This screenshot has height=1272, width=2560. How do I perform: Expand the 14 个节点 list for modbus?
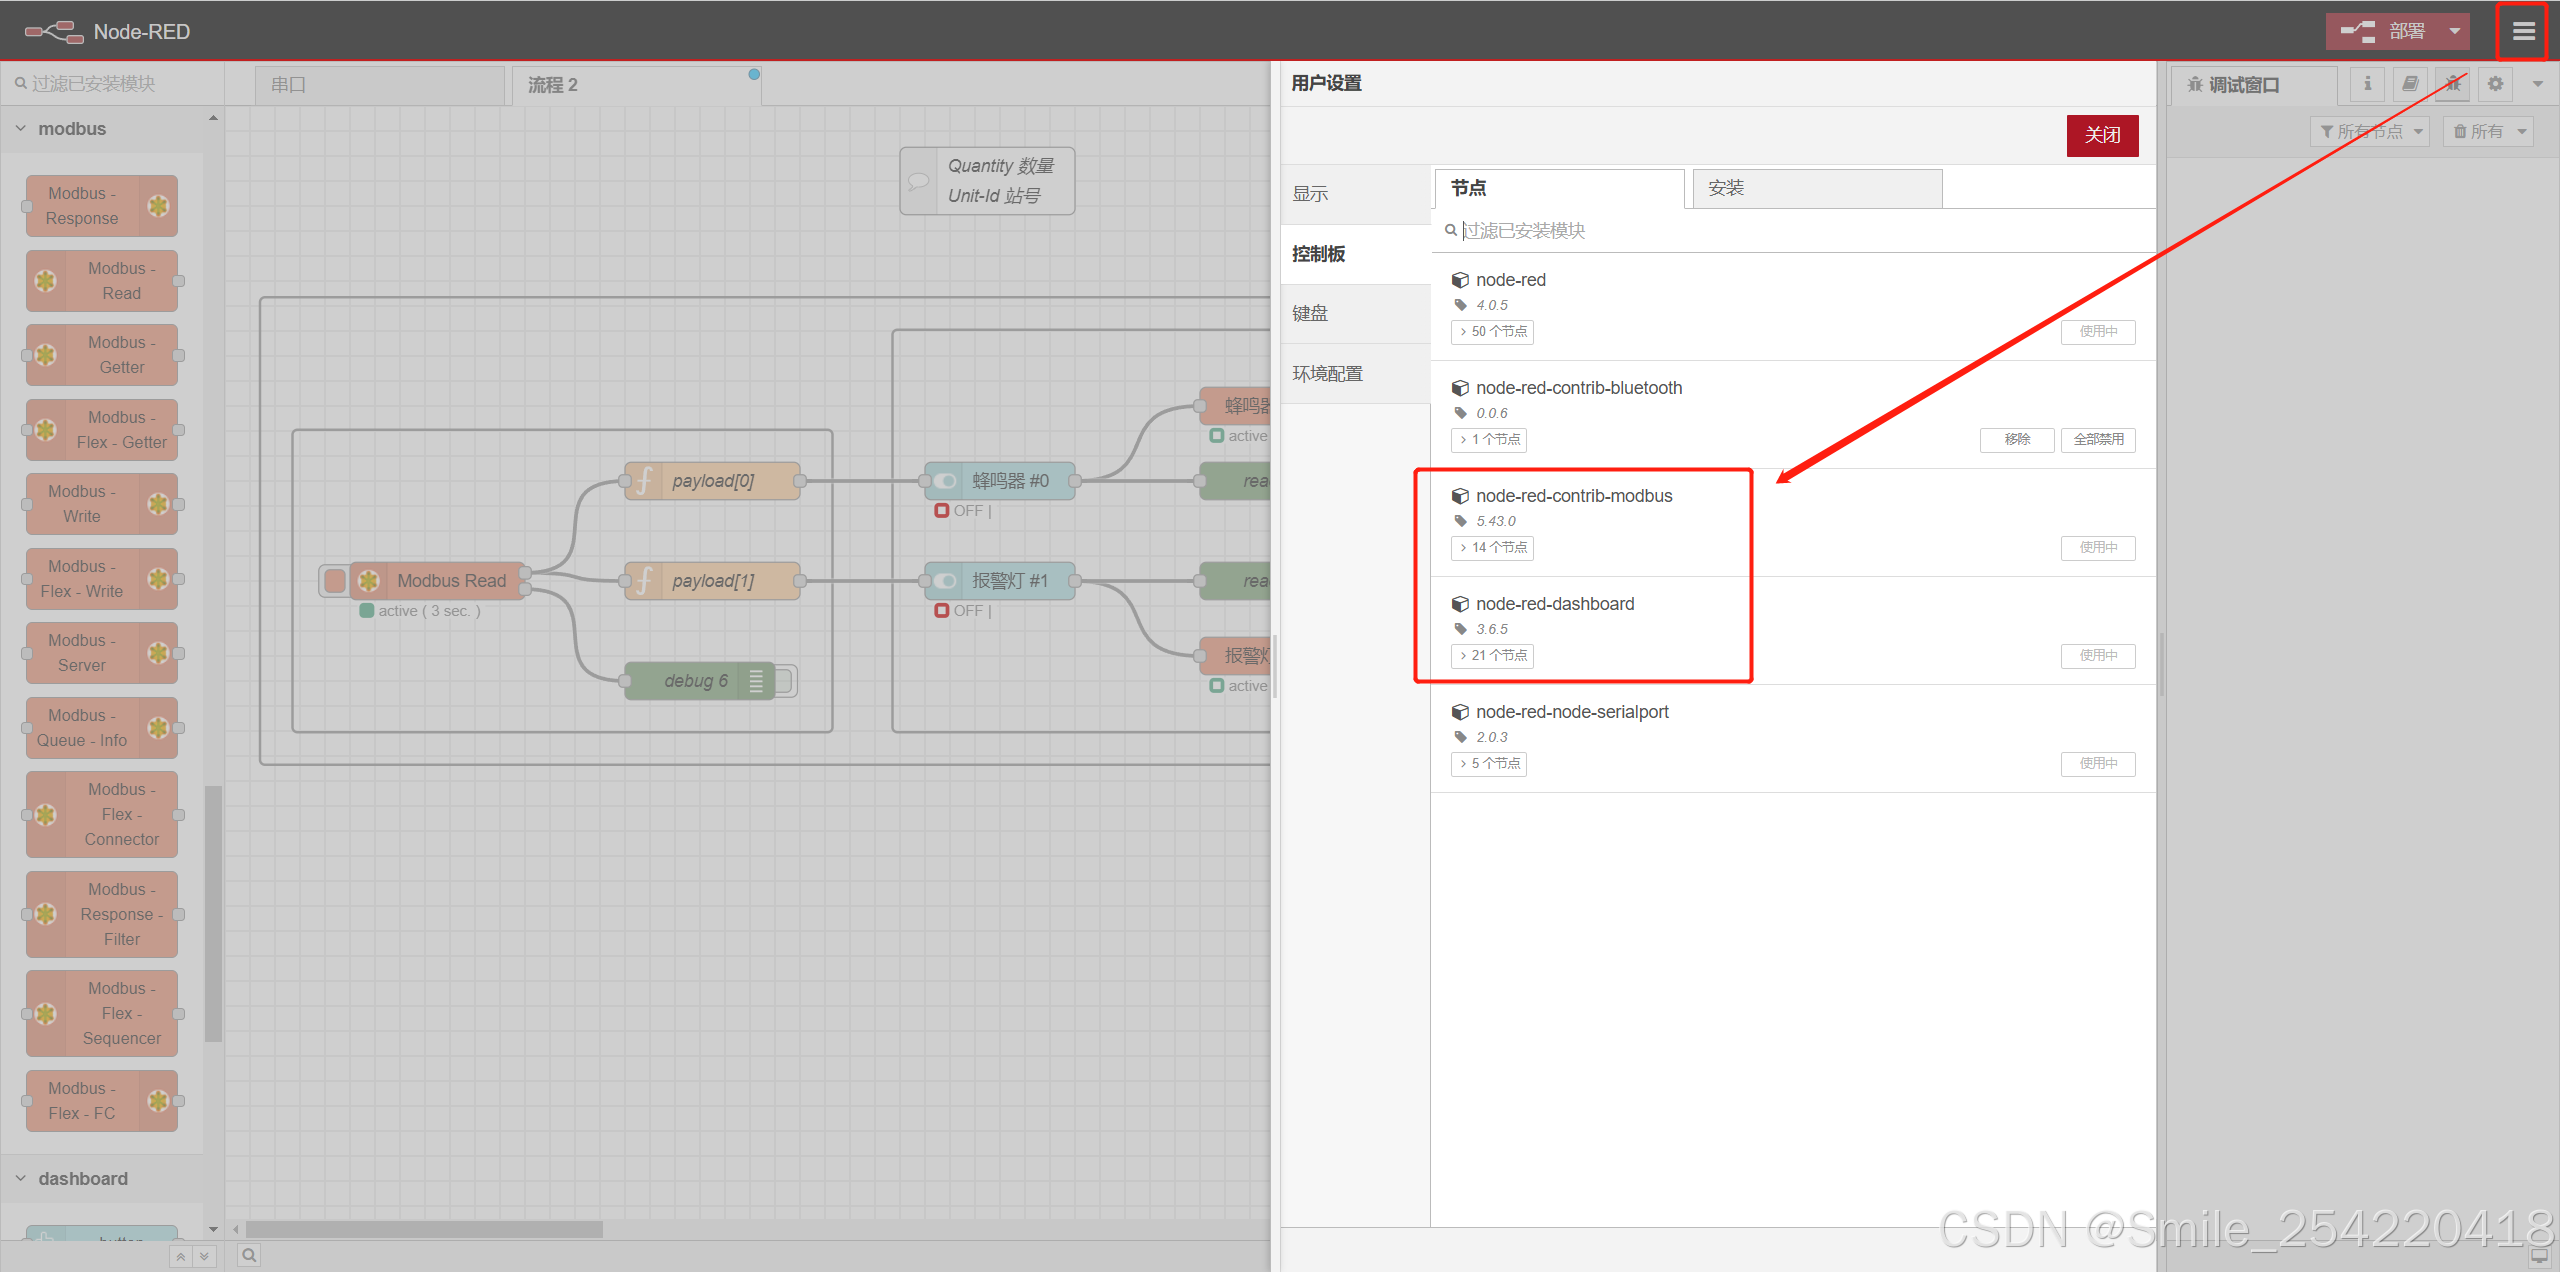1492,548
